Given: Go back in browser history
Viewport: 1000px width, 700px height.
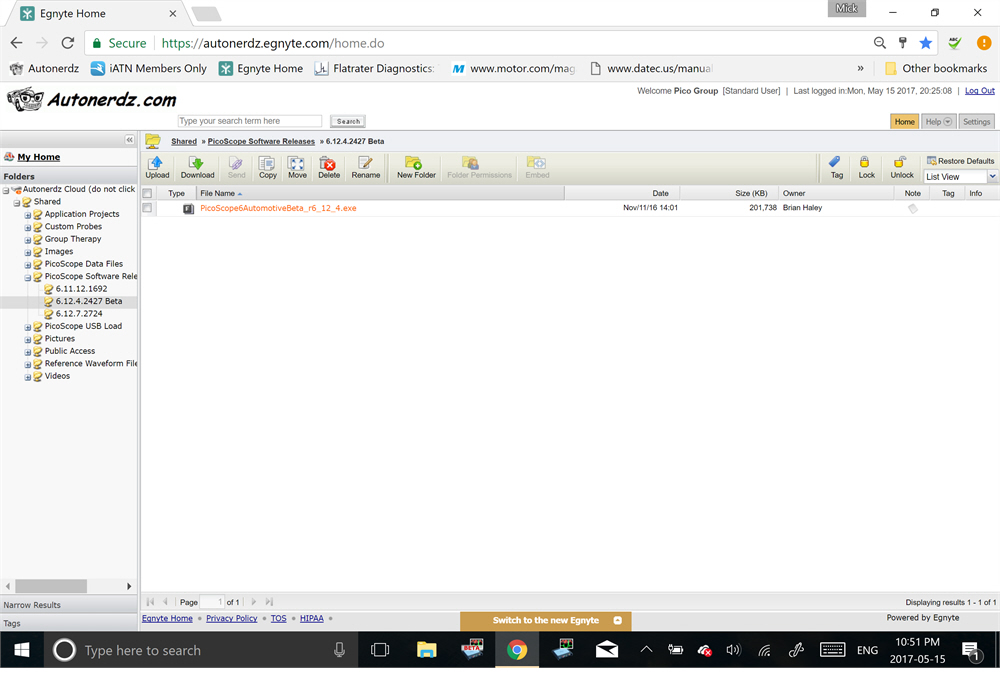Looking at the screenshot, I should [17, 43].
